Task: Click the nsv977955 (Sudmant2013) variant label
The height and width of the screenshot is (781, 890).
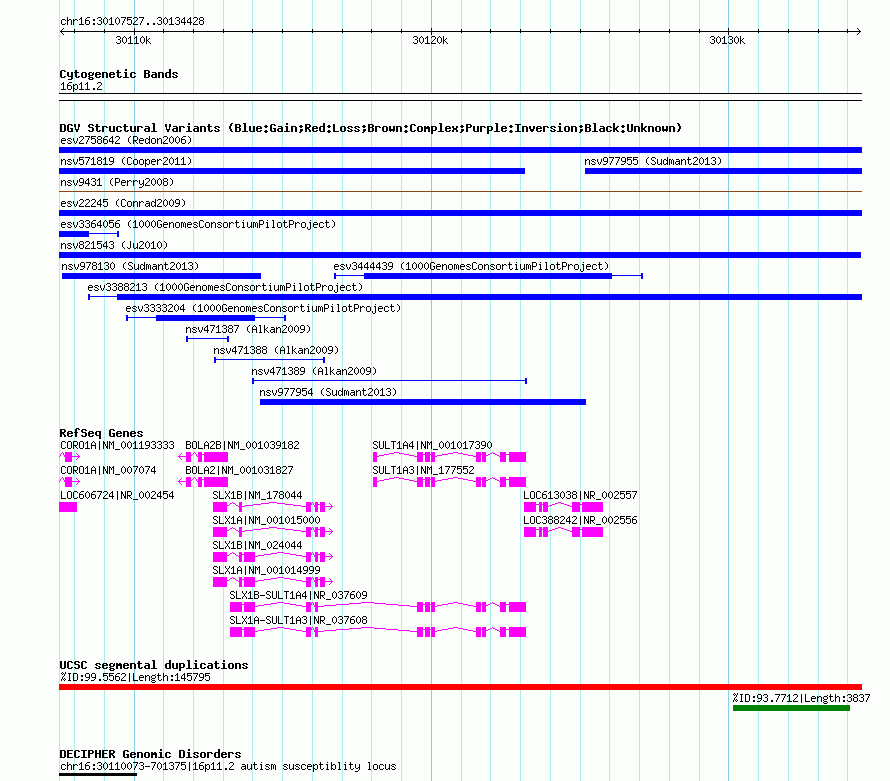Action: click(x=653, y=161)
